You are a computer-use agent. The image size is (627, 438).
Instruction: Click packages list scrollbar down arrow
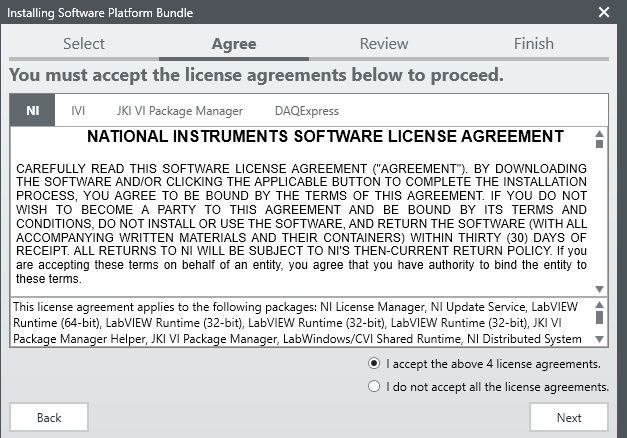[x=599, y=339]
